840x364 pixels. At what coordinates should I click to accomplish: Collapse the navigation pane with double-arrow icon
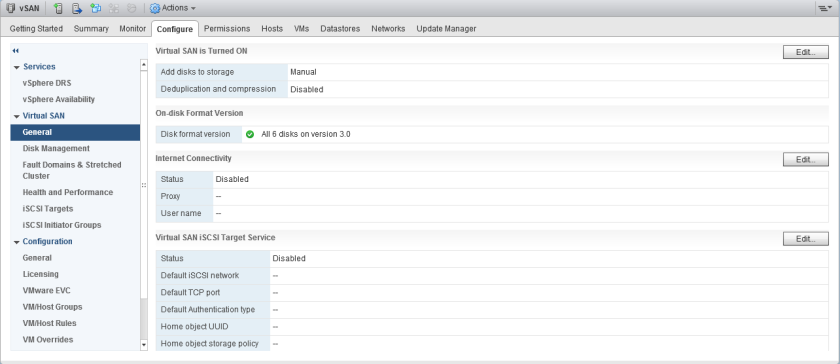coord(16,50)
